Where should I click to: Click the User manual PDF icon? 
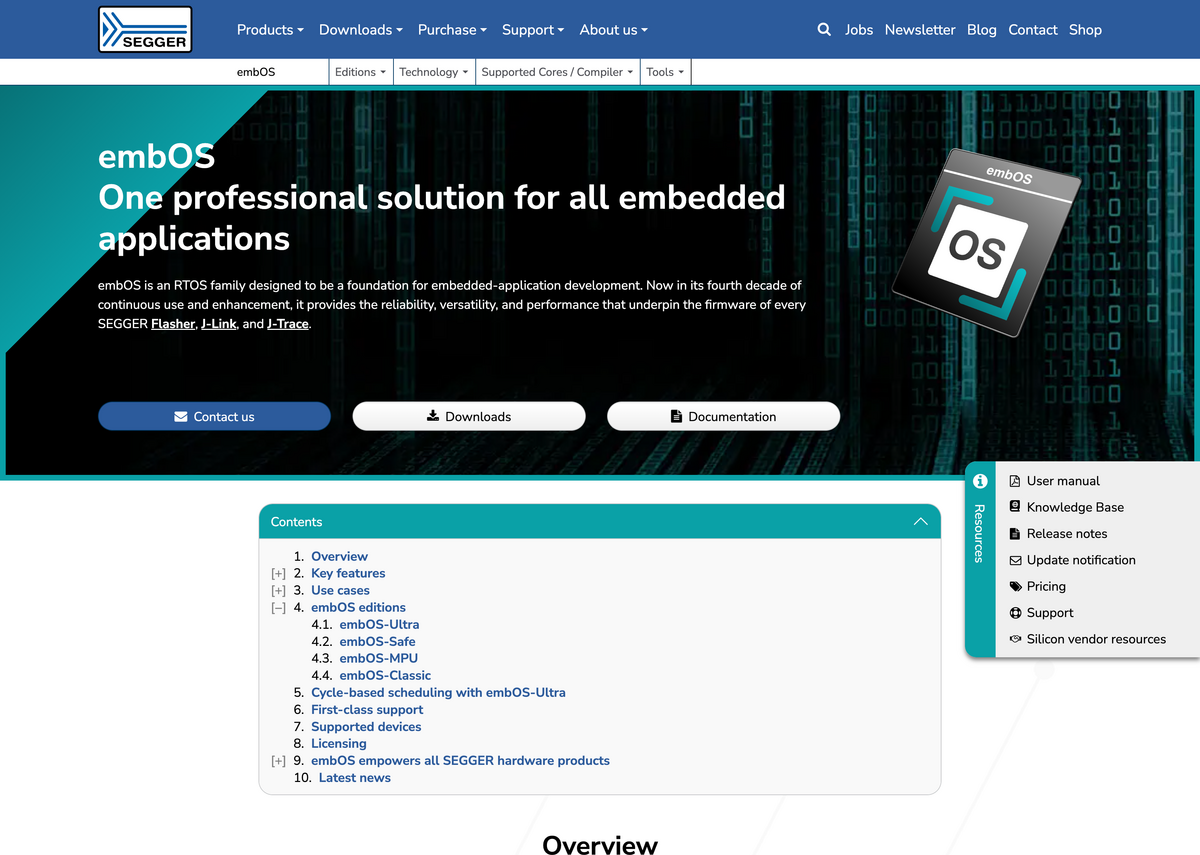point(1015,481)
